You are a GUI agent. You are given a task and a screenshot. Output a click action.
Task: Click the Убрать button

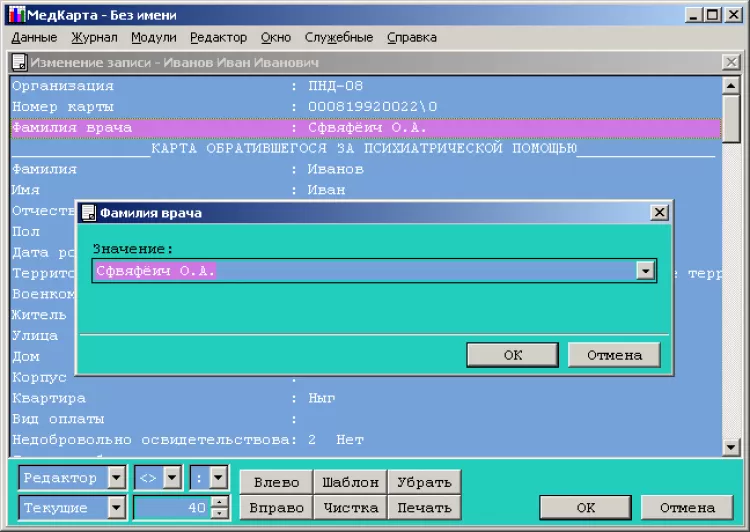coord(424,482)
